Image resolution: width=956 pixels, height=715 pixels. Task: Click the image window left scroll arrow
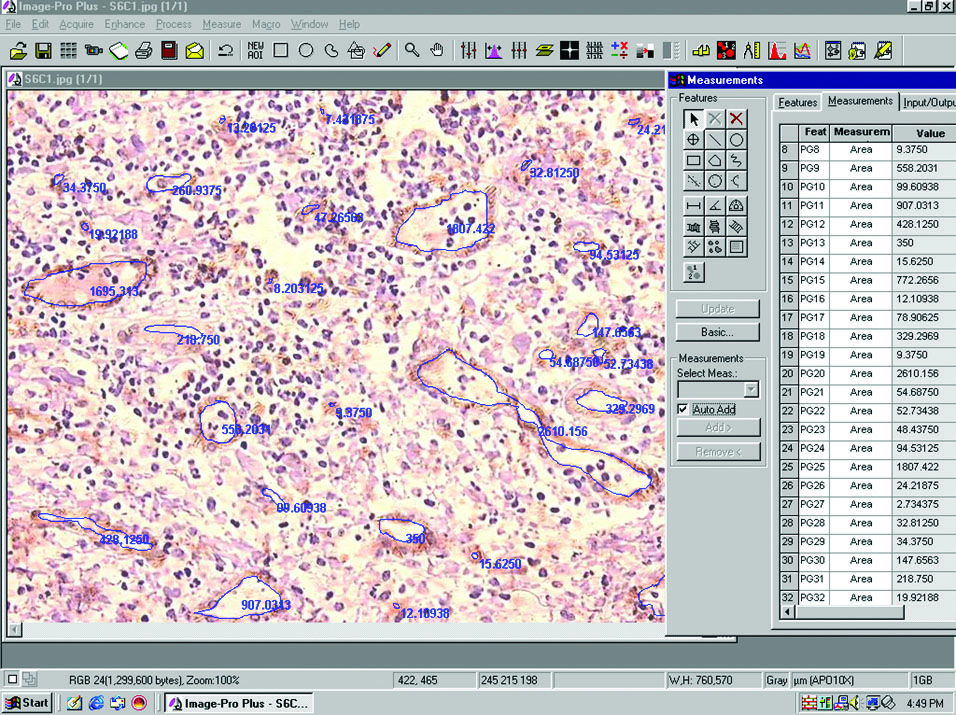click(x=15, y=629)
